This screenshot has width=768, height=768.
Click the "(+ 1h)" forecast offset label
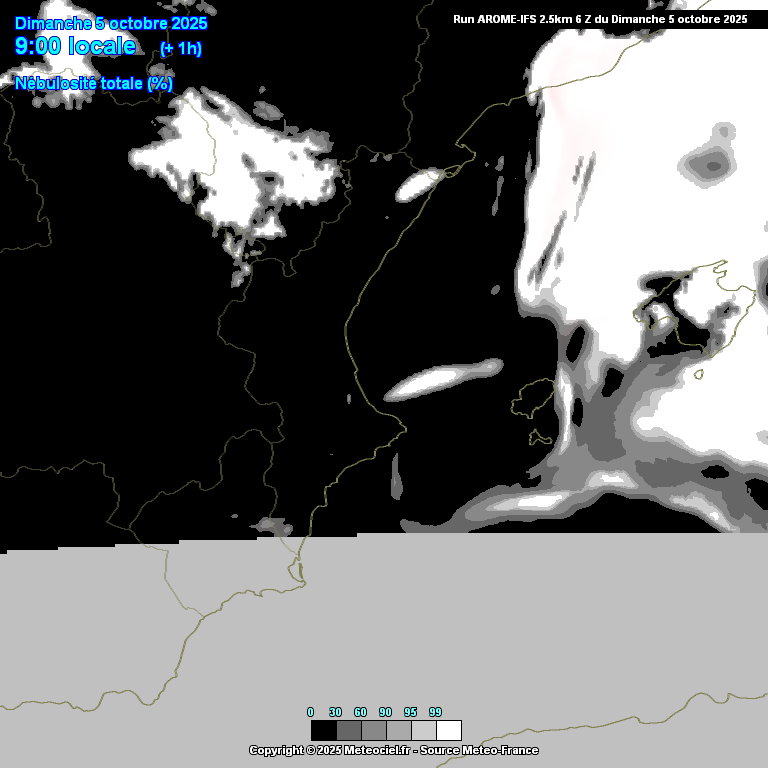pos(181,49)
